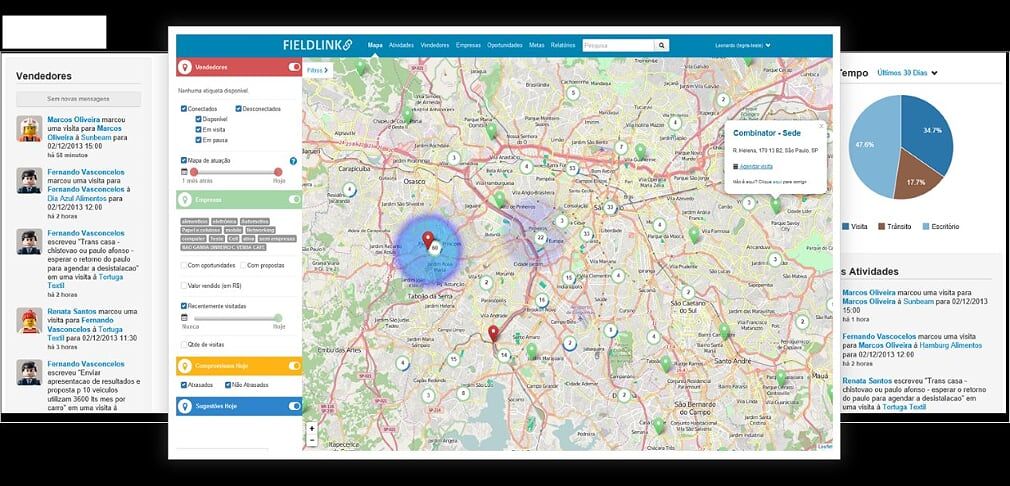
Task: Open the Empresas item in top navigation
Action: (x=468, y=45)
